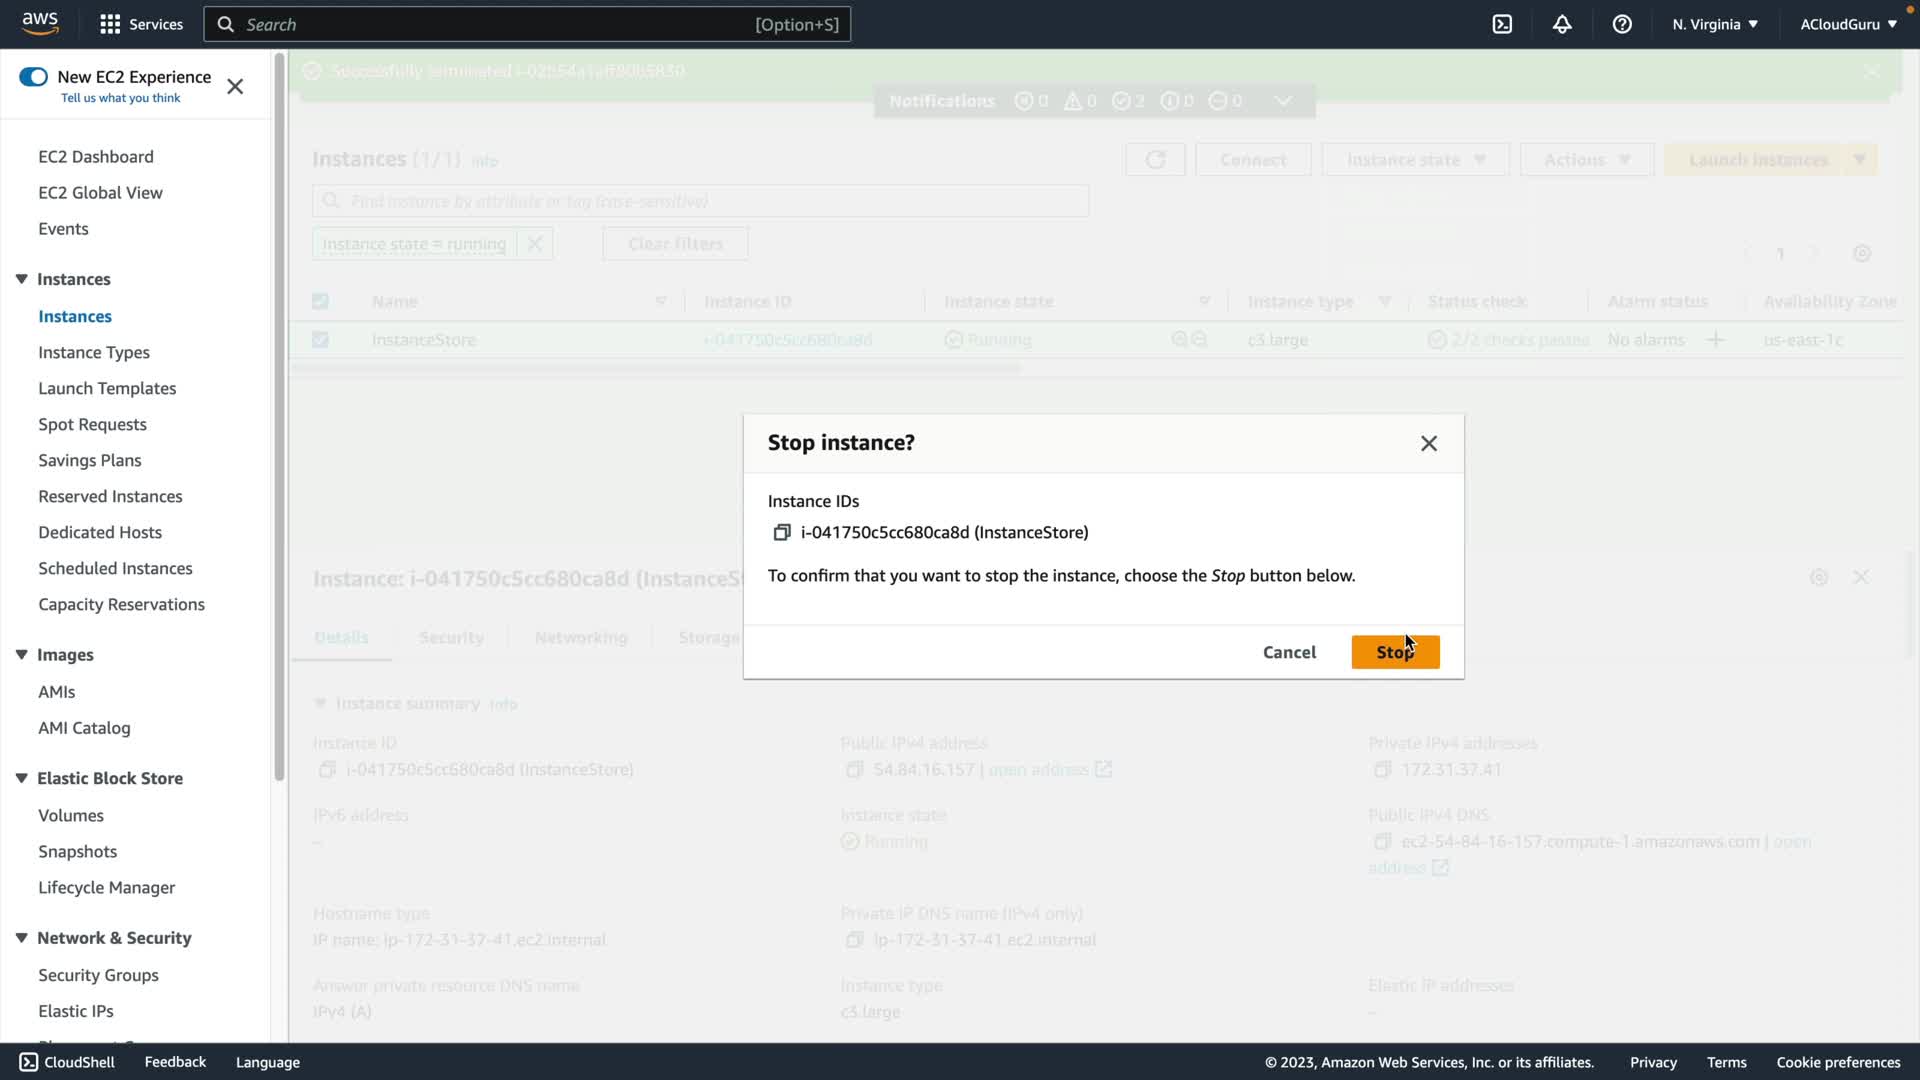Confirm with the orange Stop button

point(1395,652)
